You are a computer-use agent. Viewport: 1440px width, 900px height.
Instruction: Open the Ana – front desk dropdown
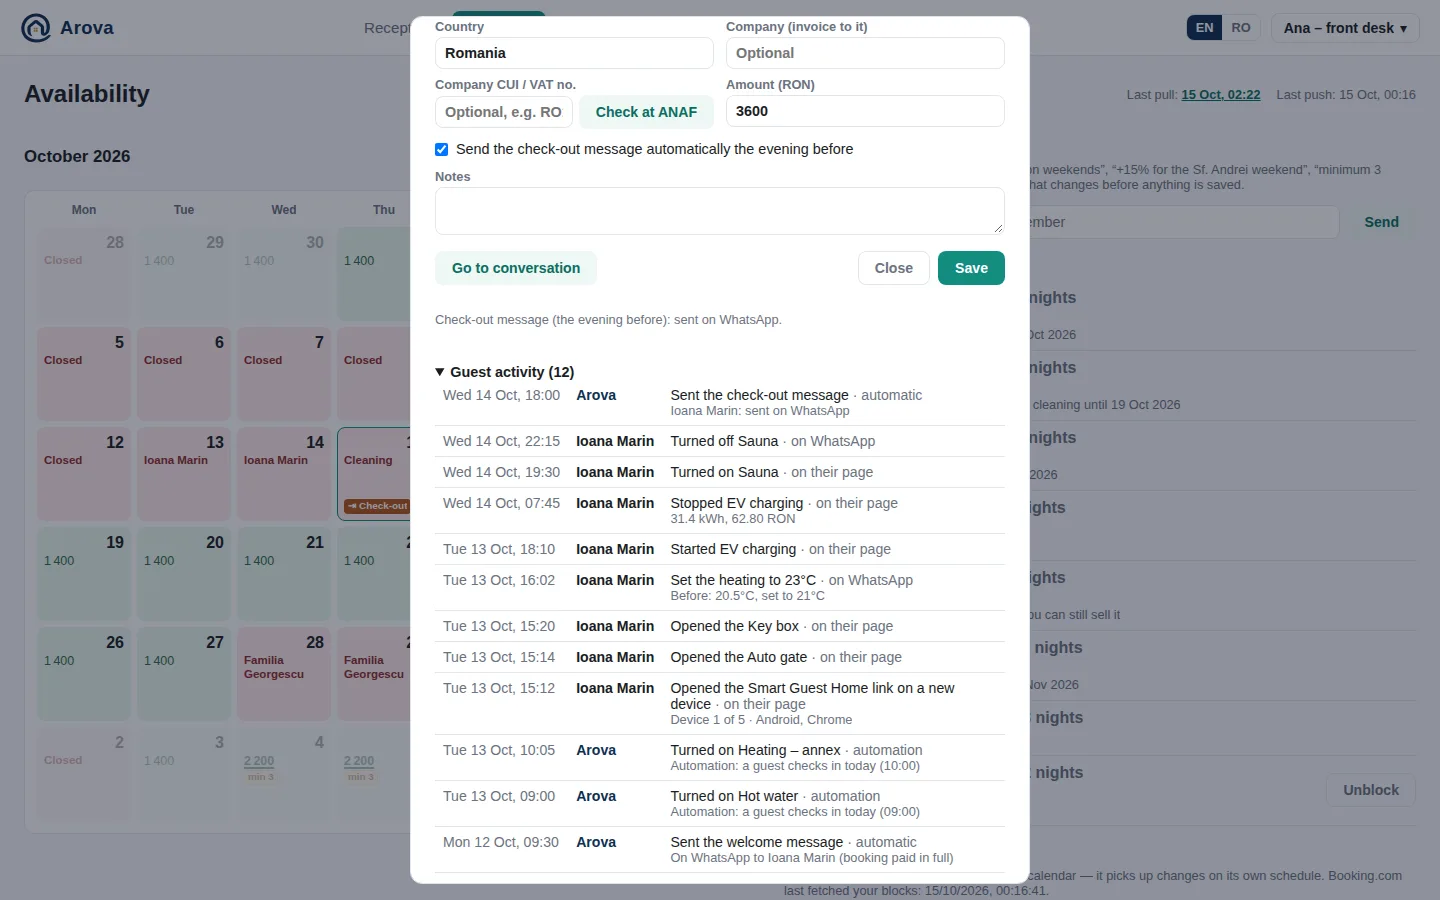pos(1345,28)
